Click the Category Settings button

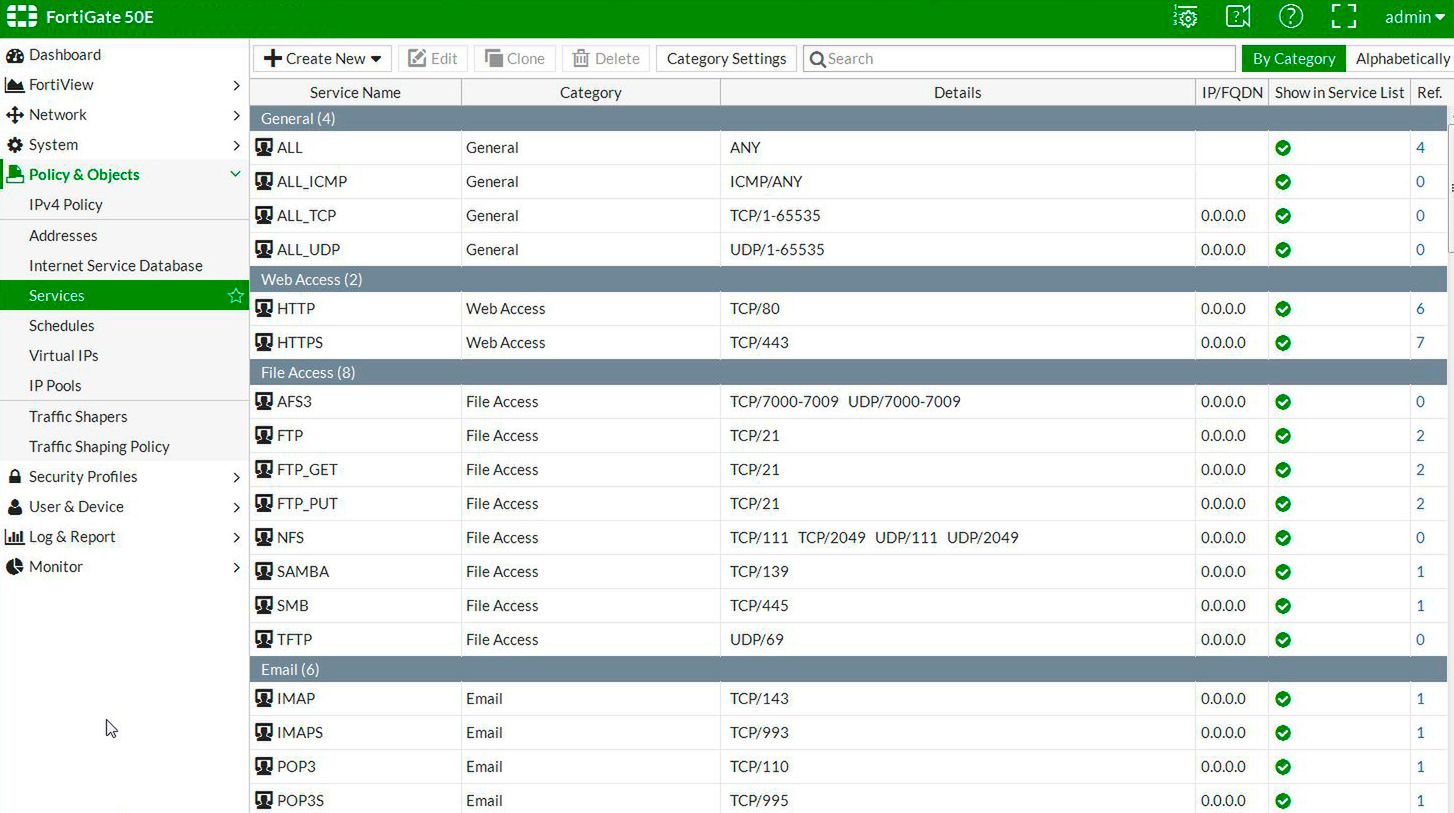point(726,59)
